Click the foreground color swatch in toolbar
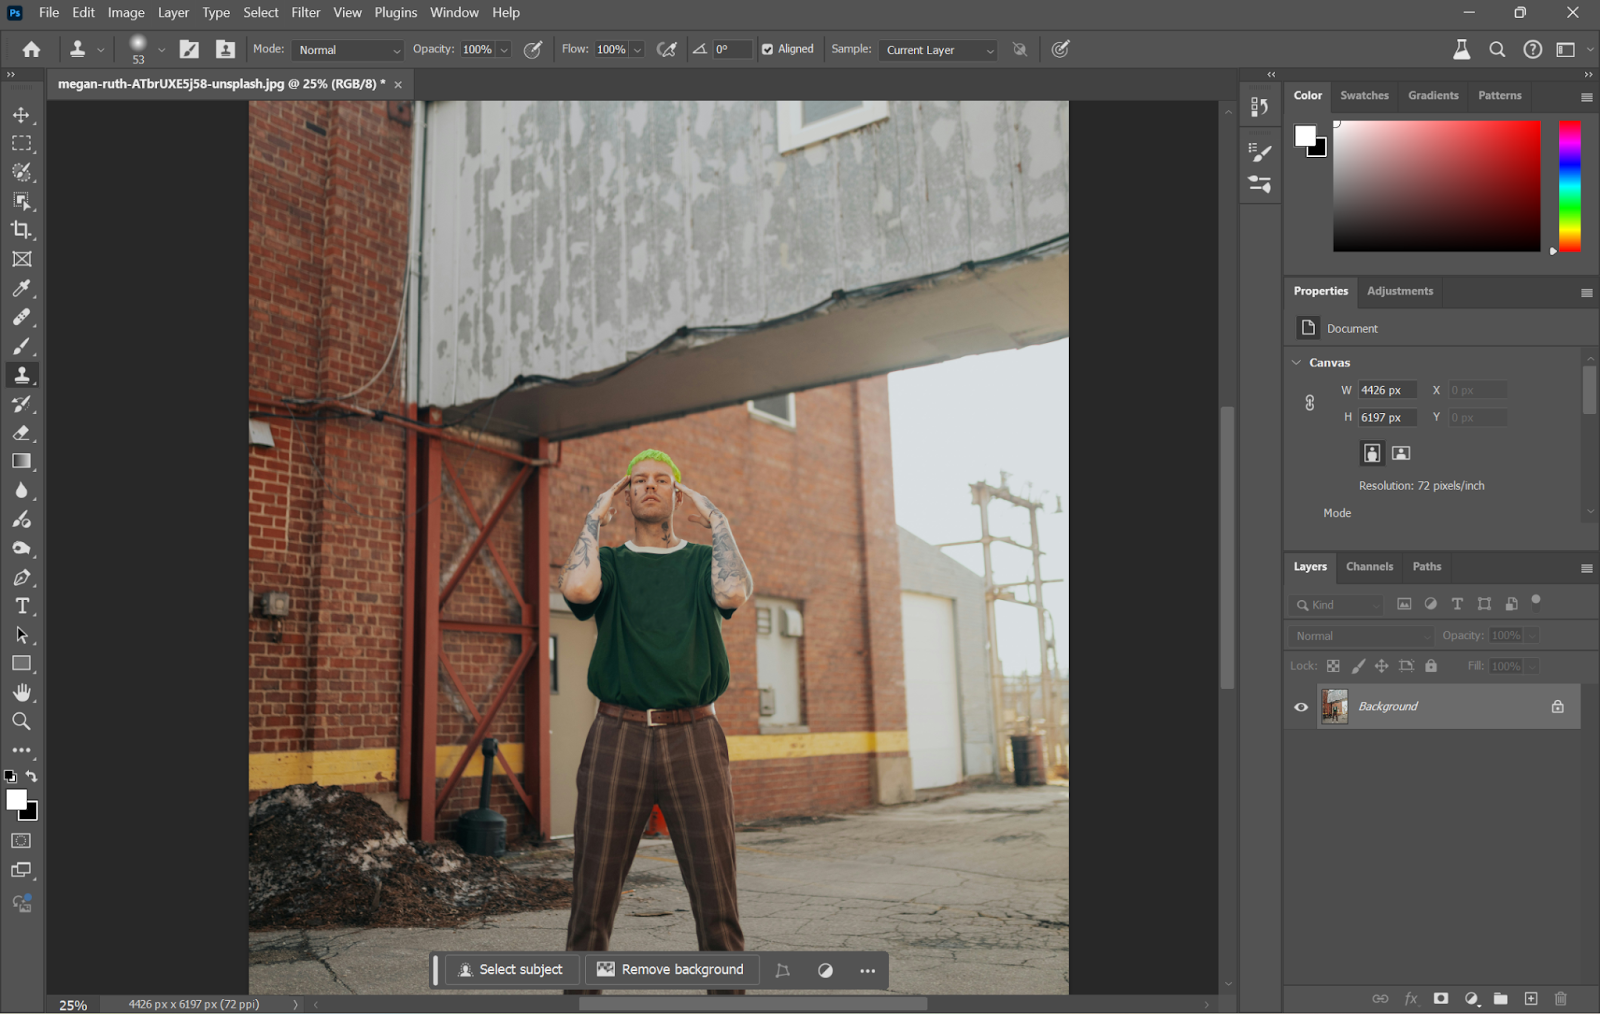Image resolution: width=1600 pixels, height=1014 pixels. point(16,800)
